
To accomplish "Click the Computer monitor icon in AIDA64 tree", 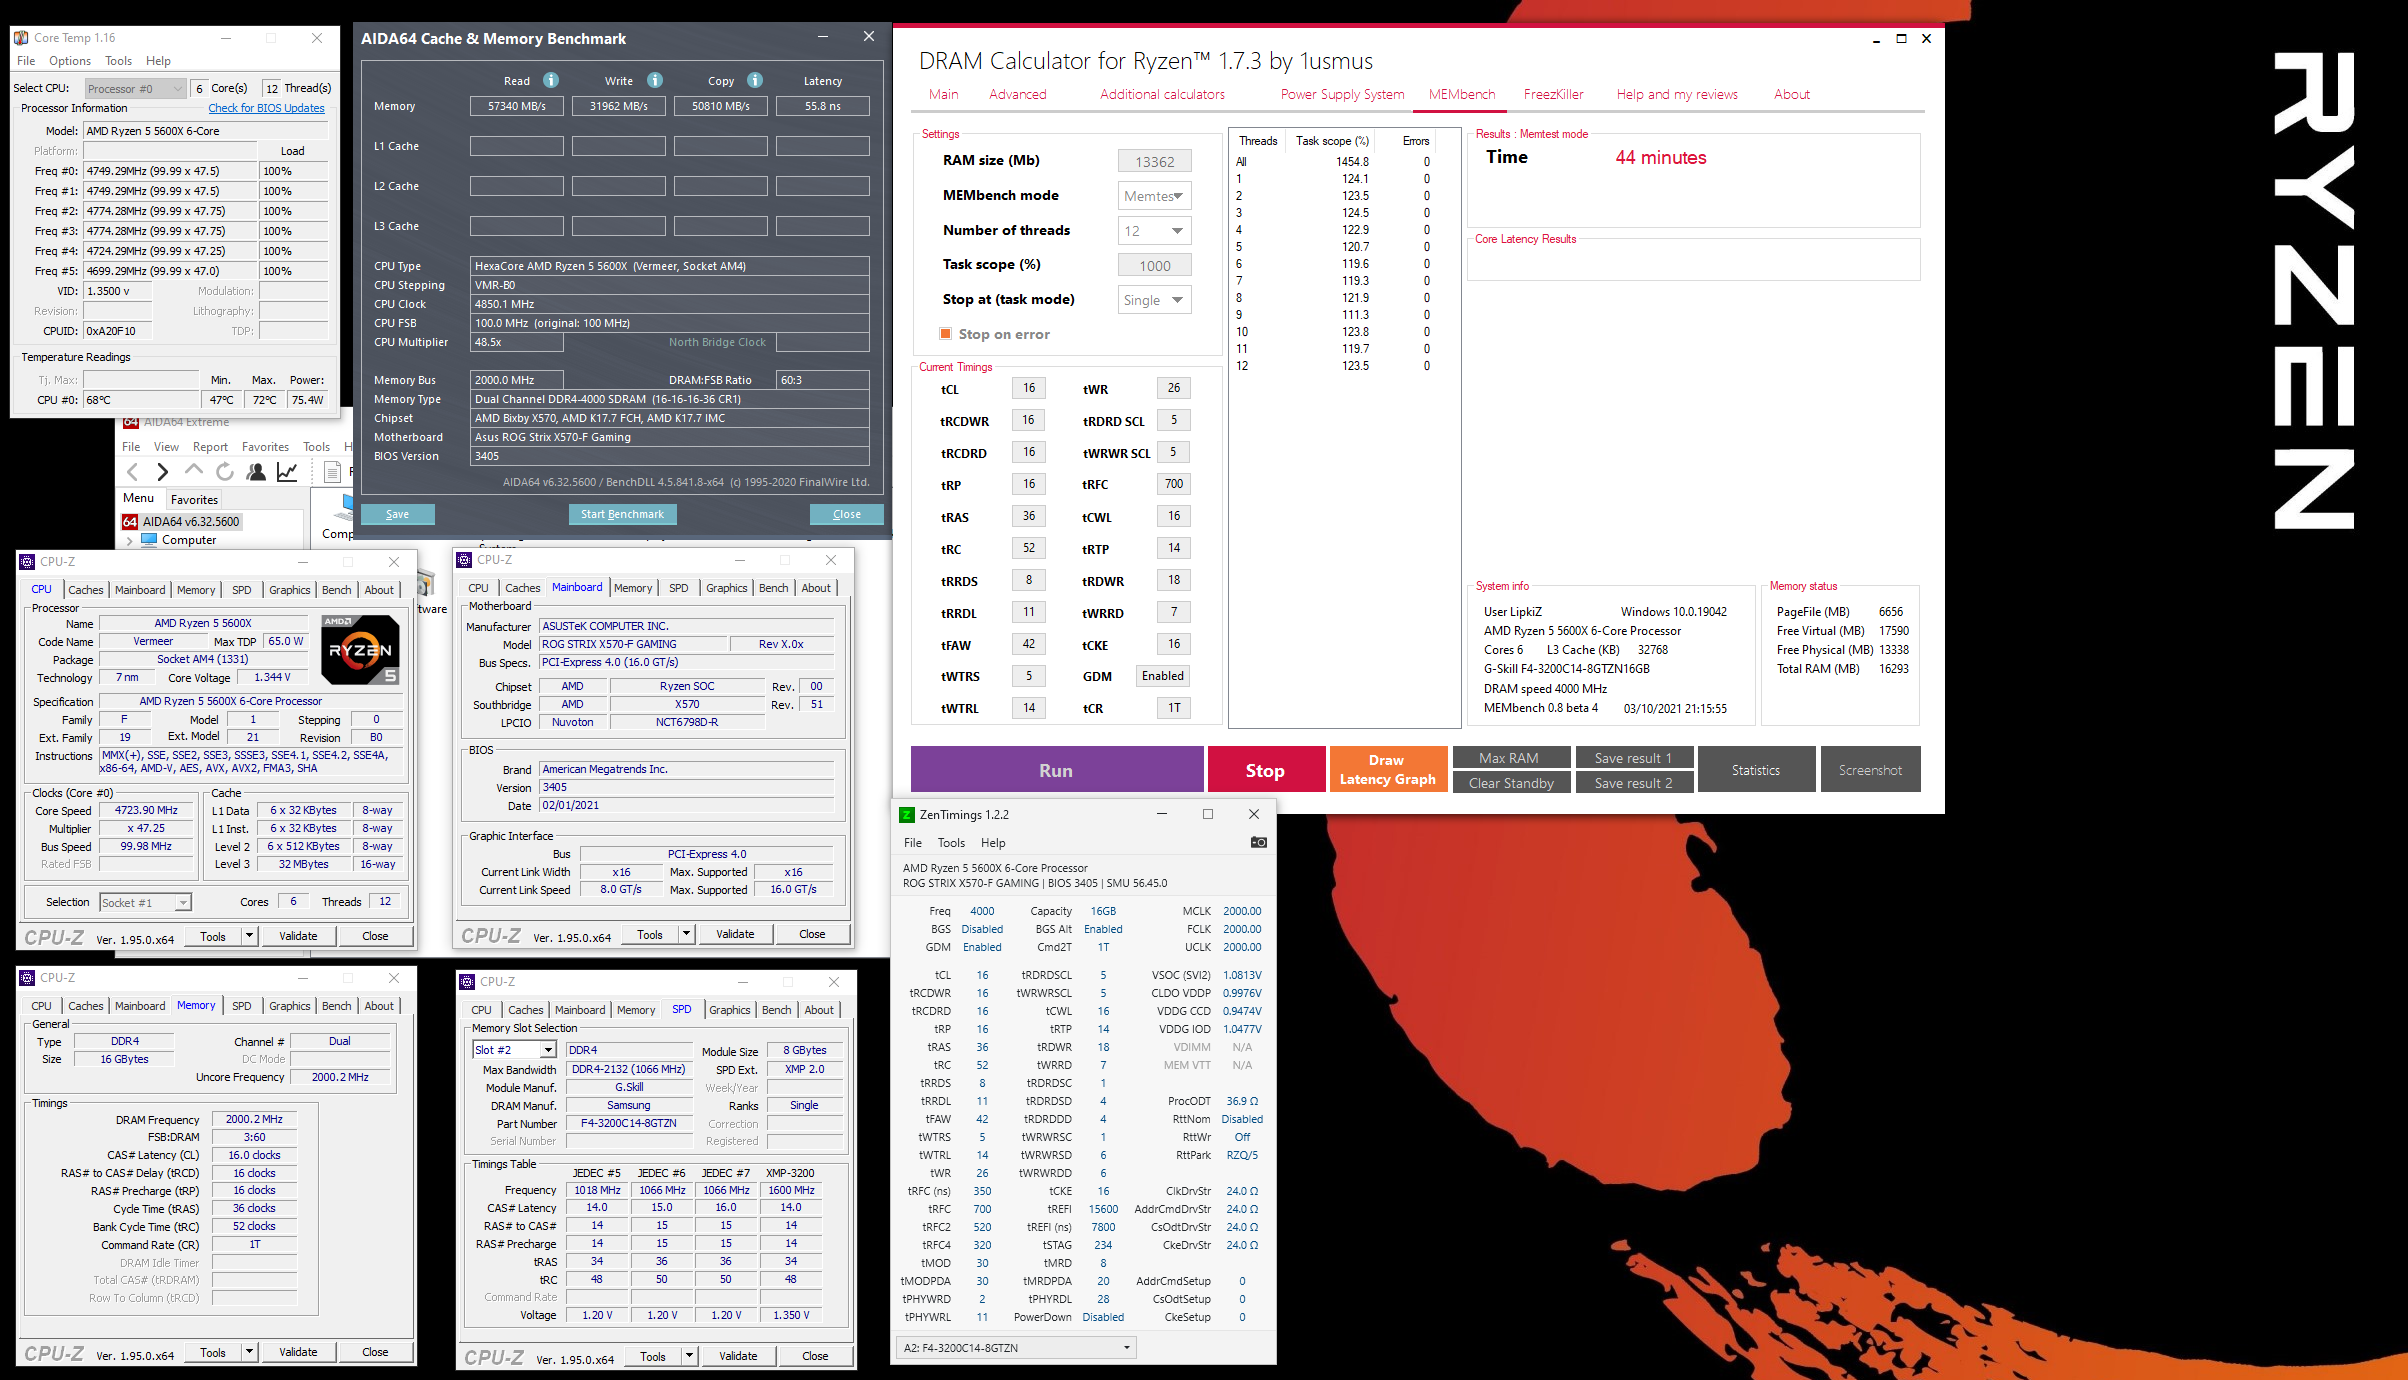I will (149, 540).
